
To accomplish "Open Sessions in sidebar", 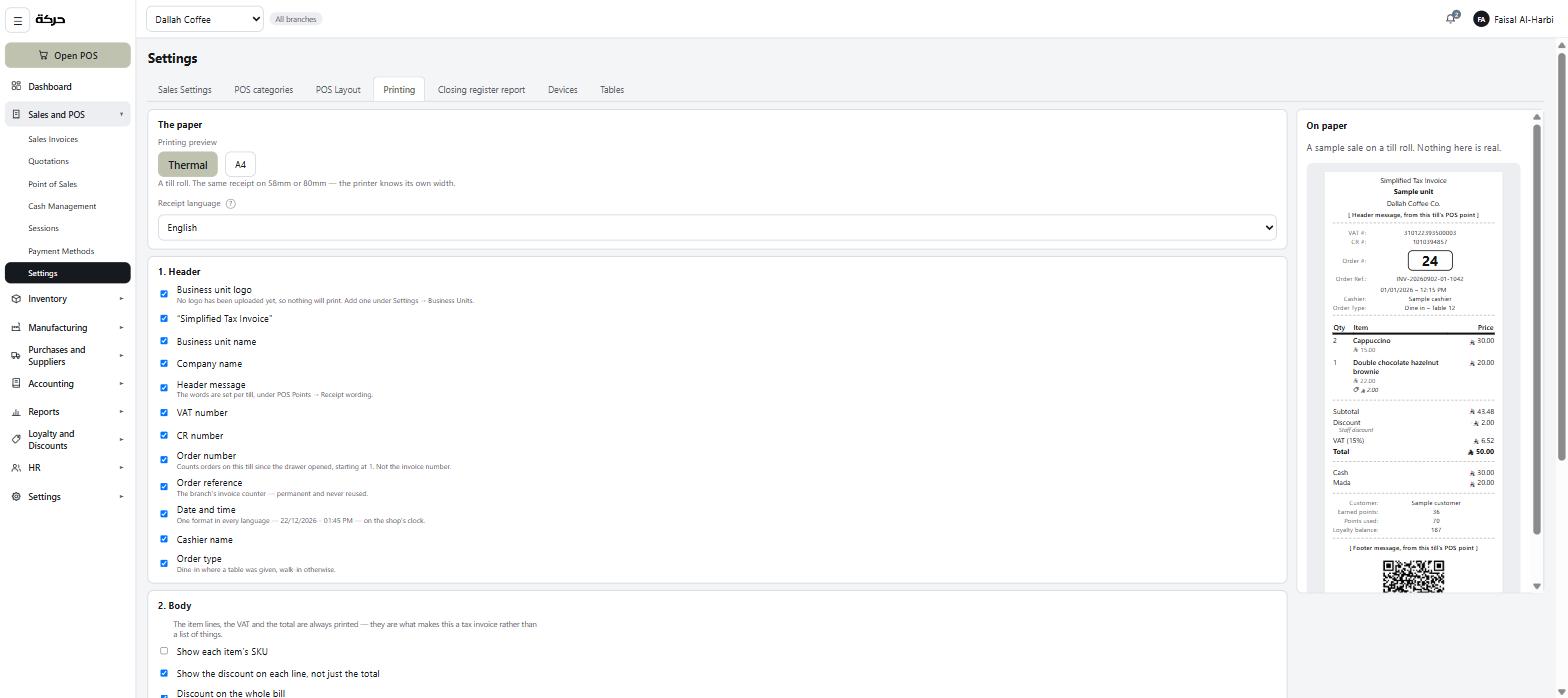I will pyautogui.click(x=44, y=228).
